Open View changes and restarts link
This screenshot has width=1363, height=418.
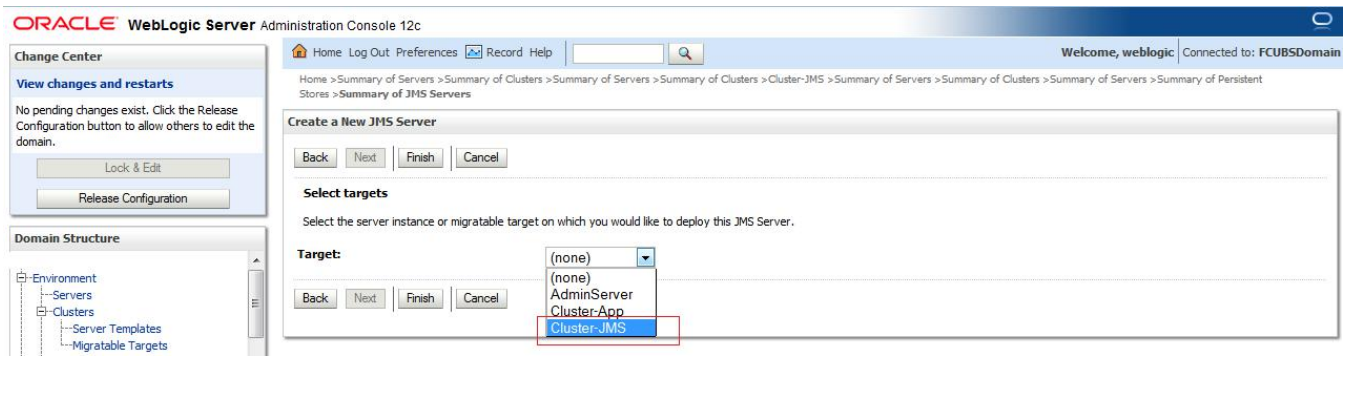pos(95,84)
